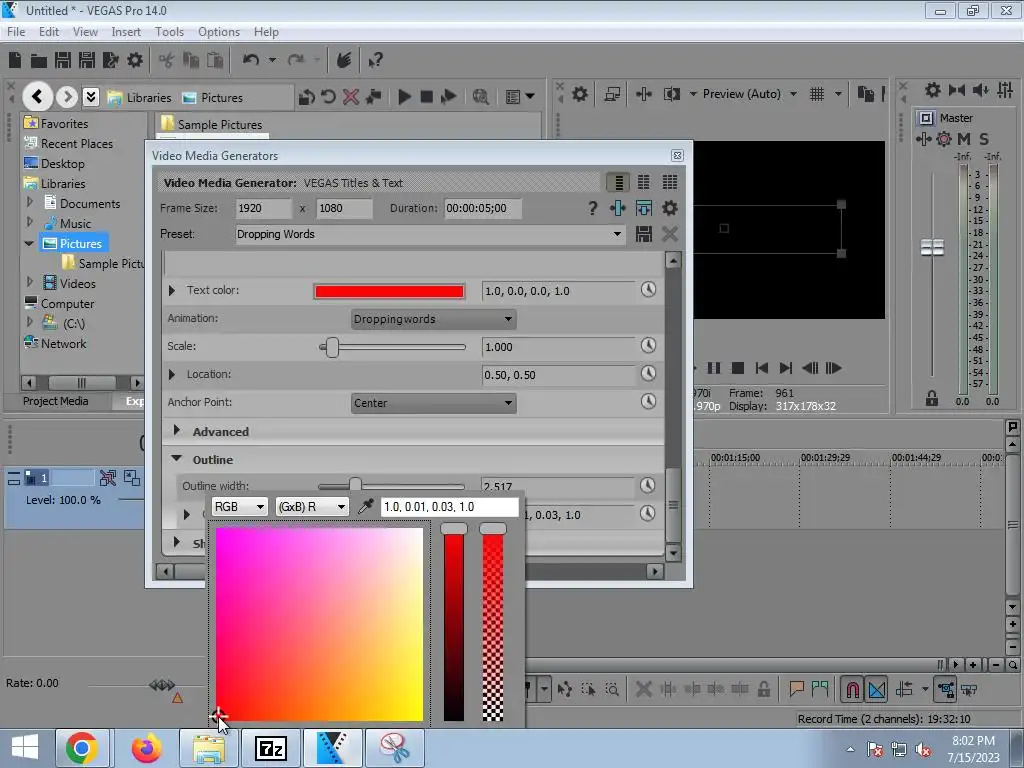
Task: Select Recent Places in explorer tree
Action: (x=76, y=144)
